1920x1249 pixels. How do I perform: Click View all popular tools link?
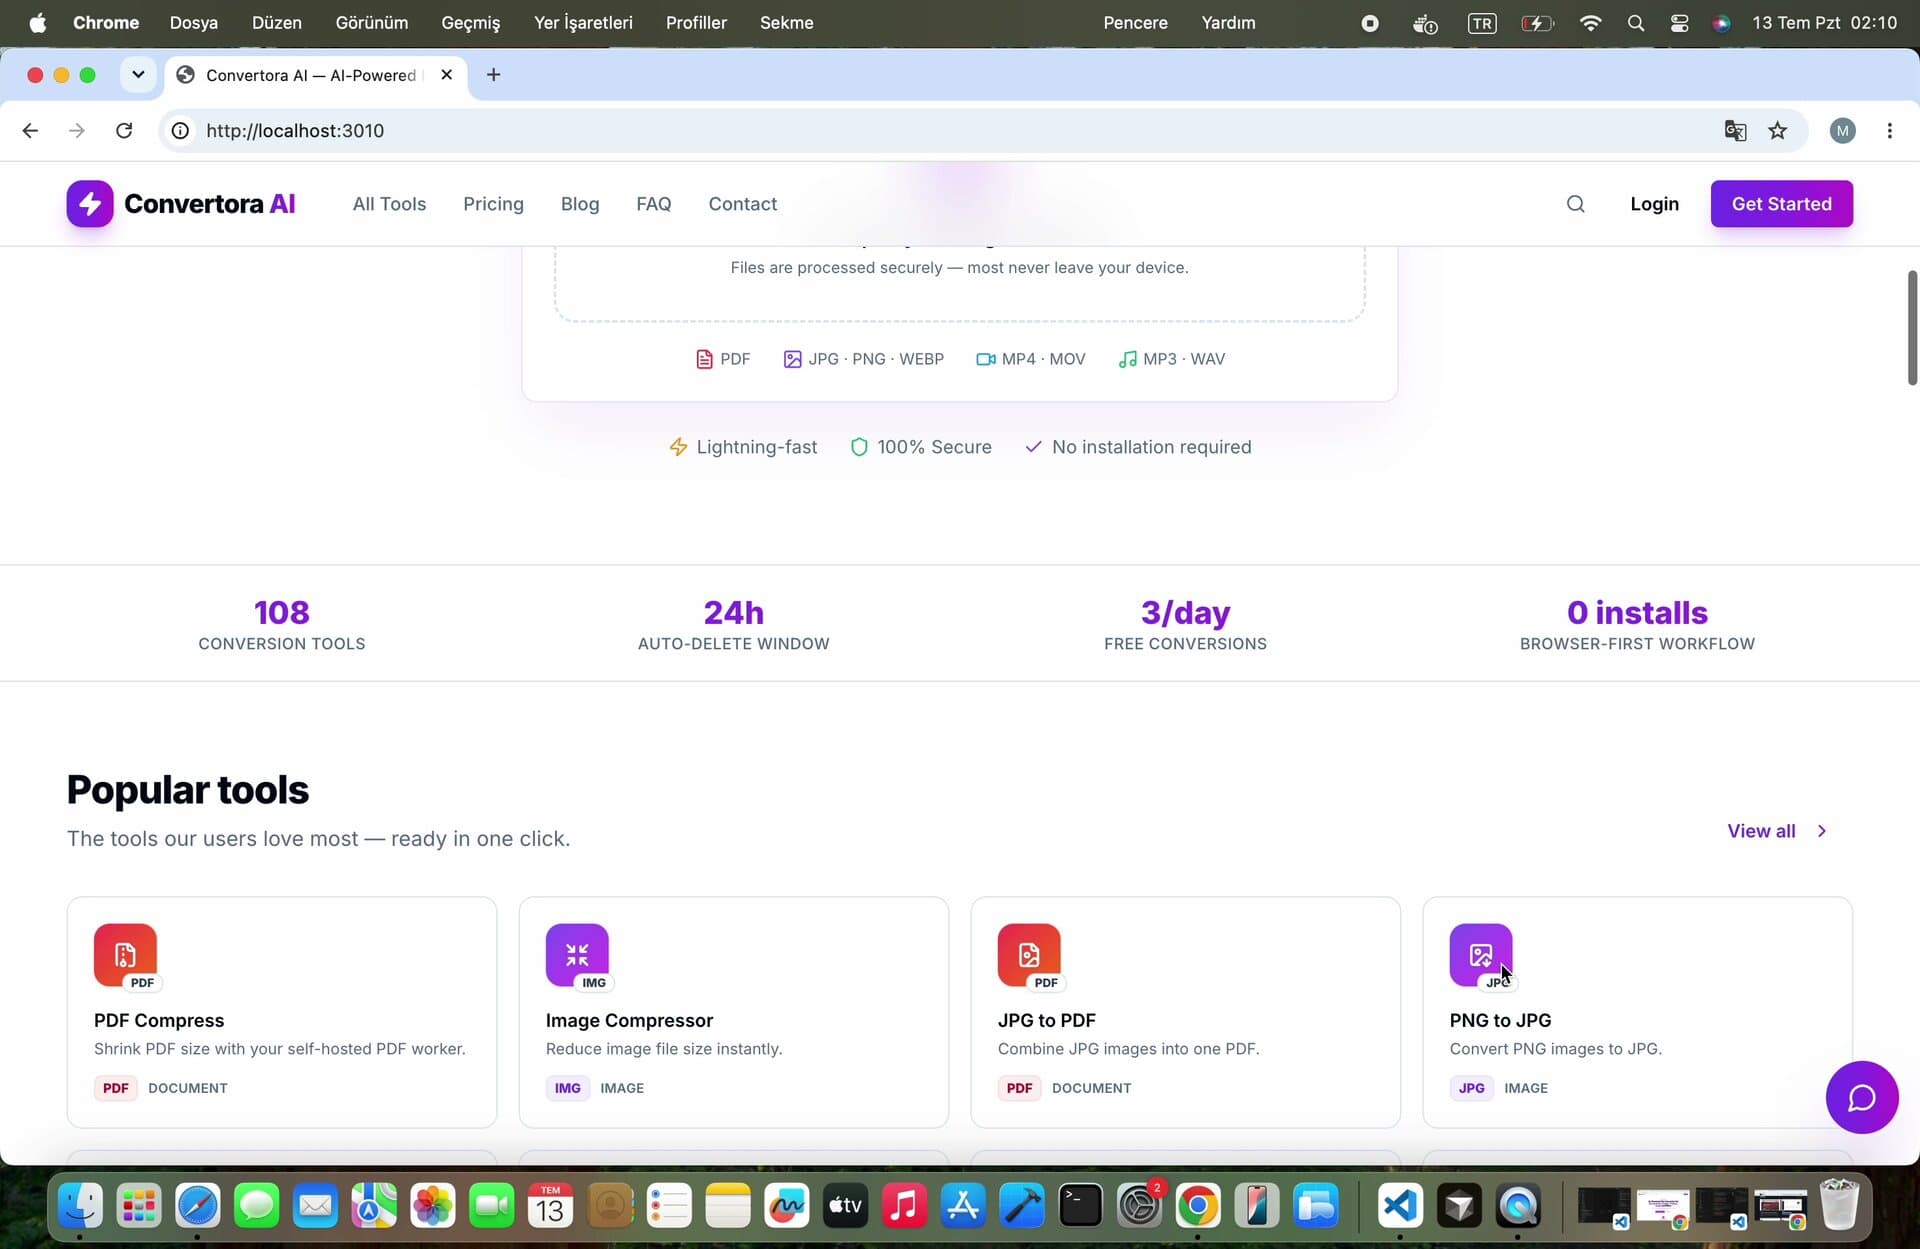coord(1777,831)
